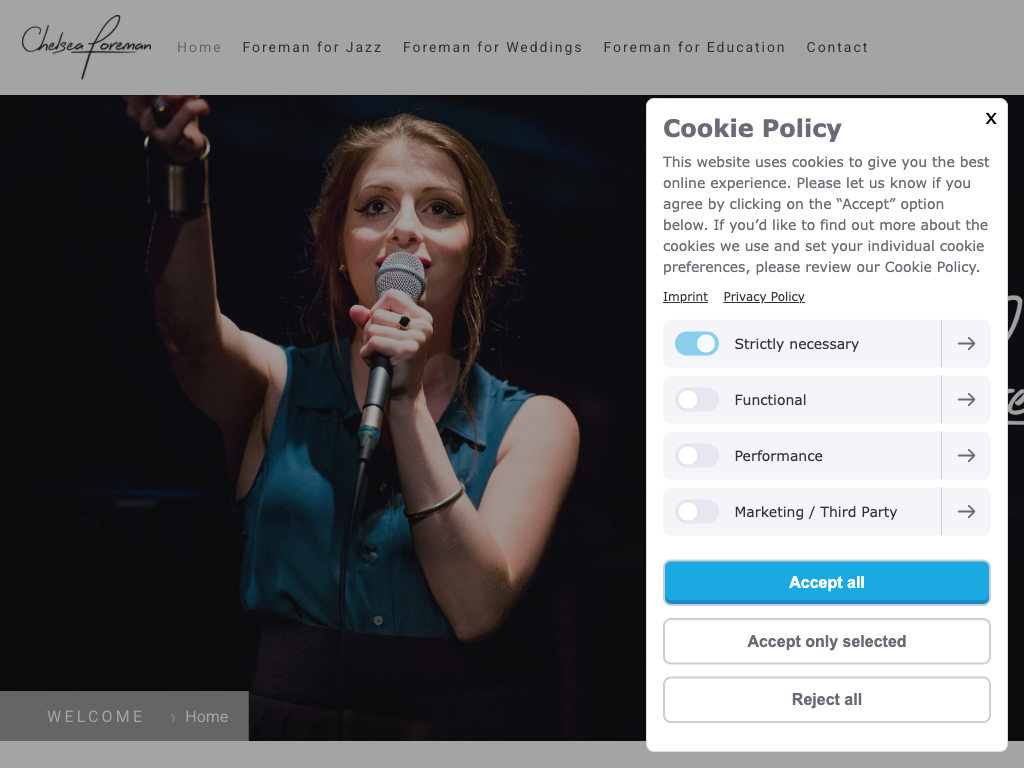Image resolution: width=1024 pixels, height=768 pixels.
Task: Click the Home breadcrumb link
Action: (x=206, y=717)
